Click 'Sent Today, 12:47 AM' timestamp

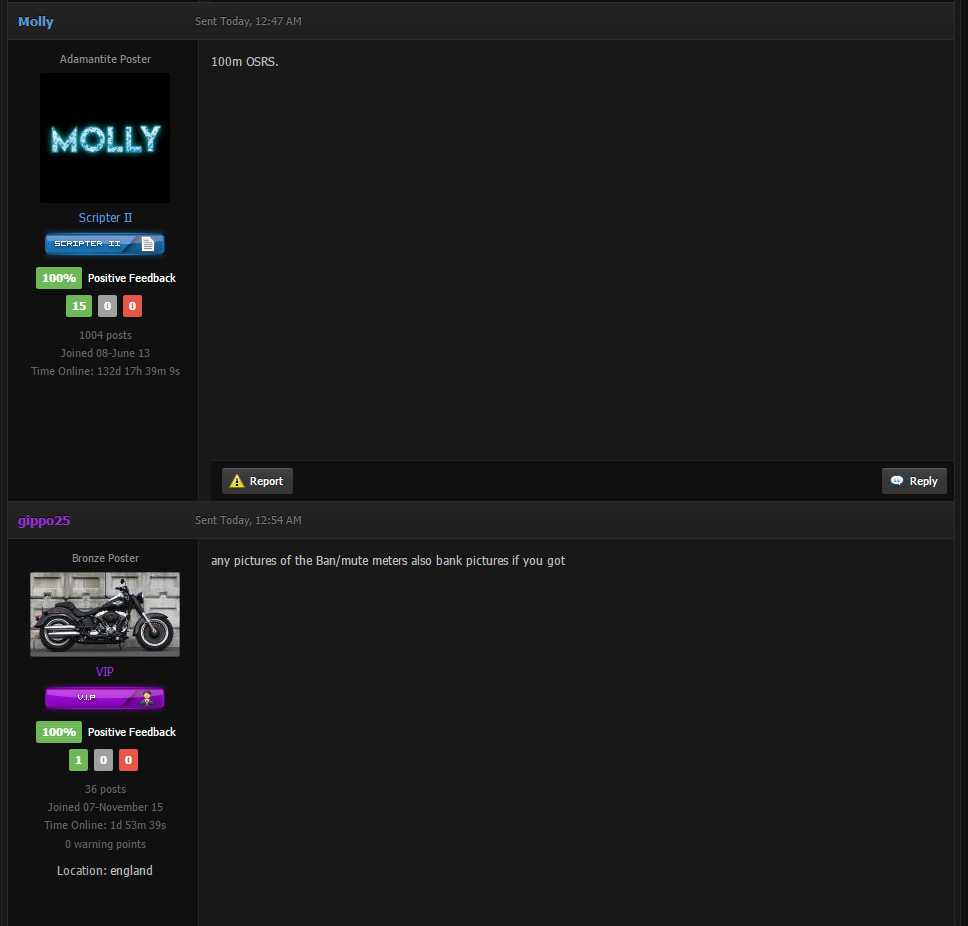(x=248, y=21)
